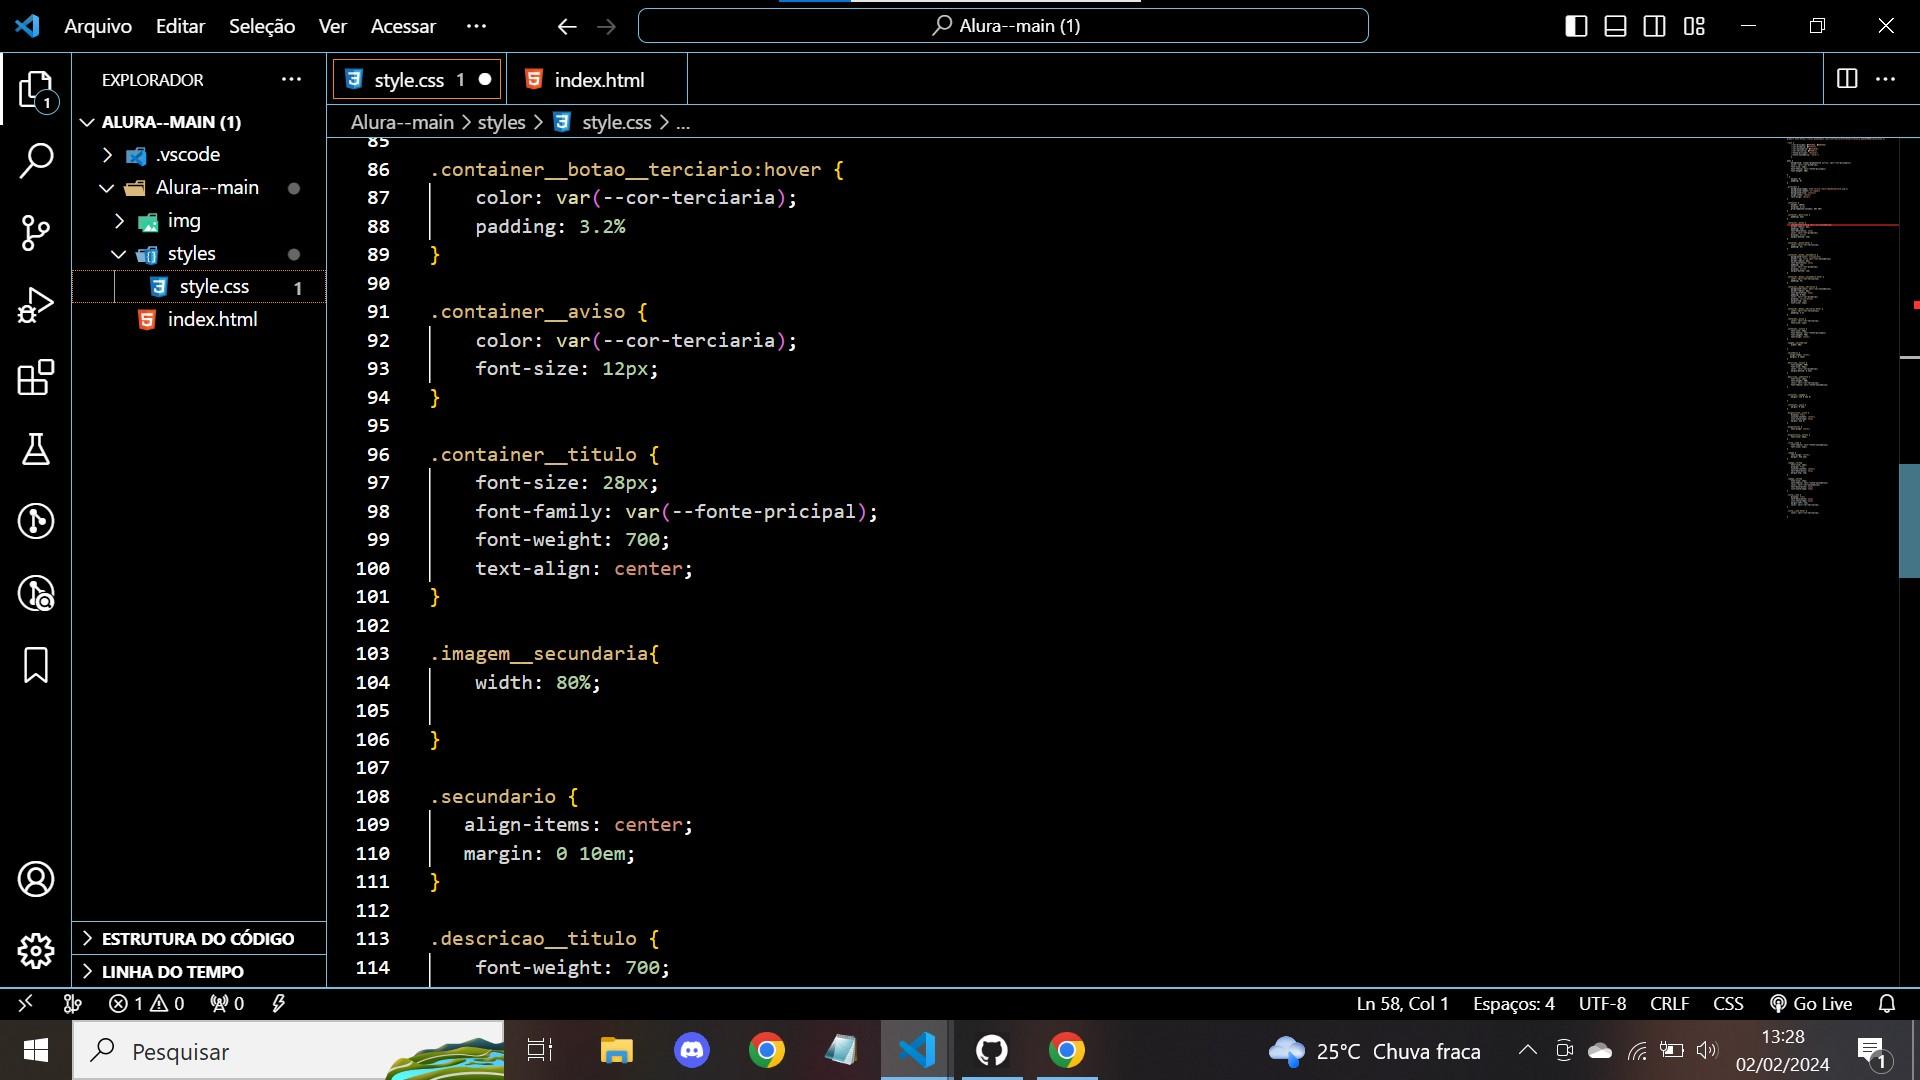The height and width of the screenshot is (1080, 1920).
Task: Open the Extensions view
Action: 36,377
